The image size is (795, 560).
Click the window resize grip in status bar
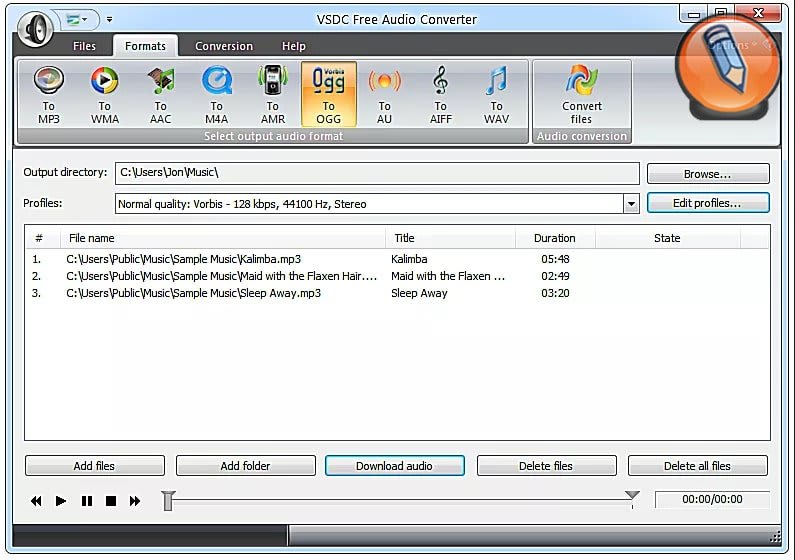775,537
